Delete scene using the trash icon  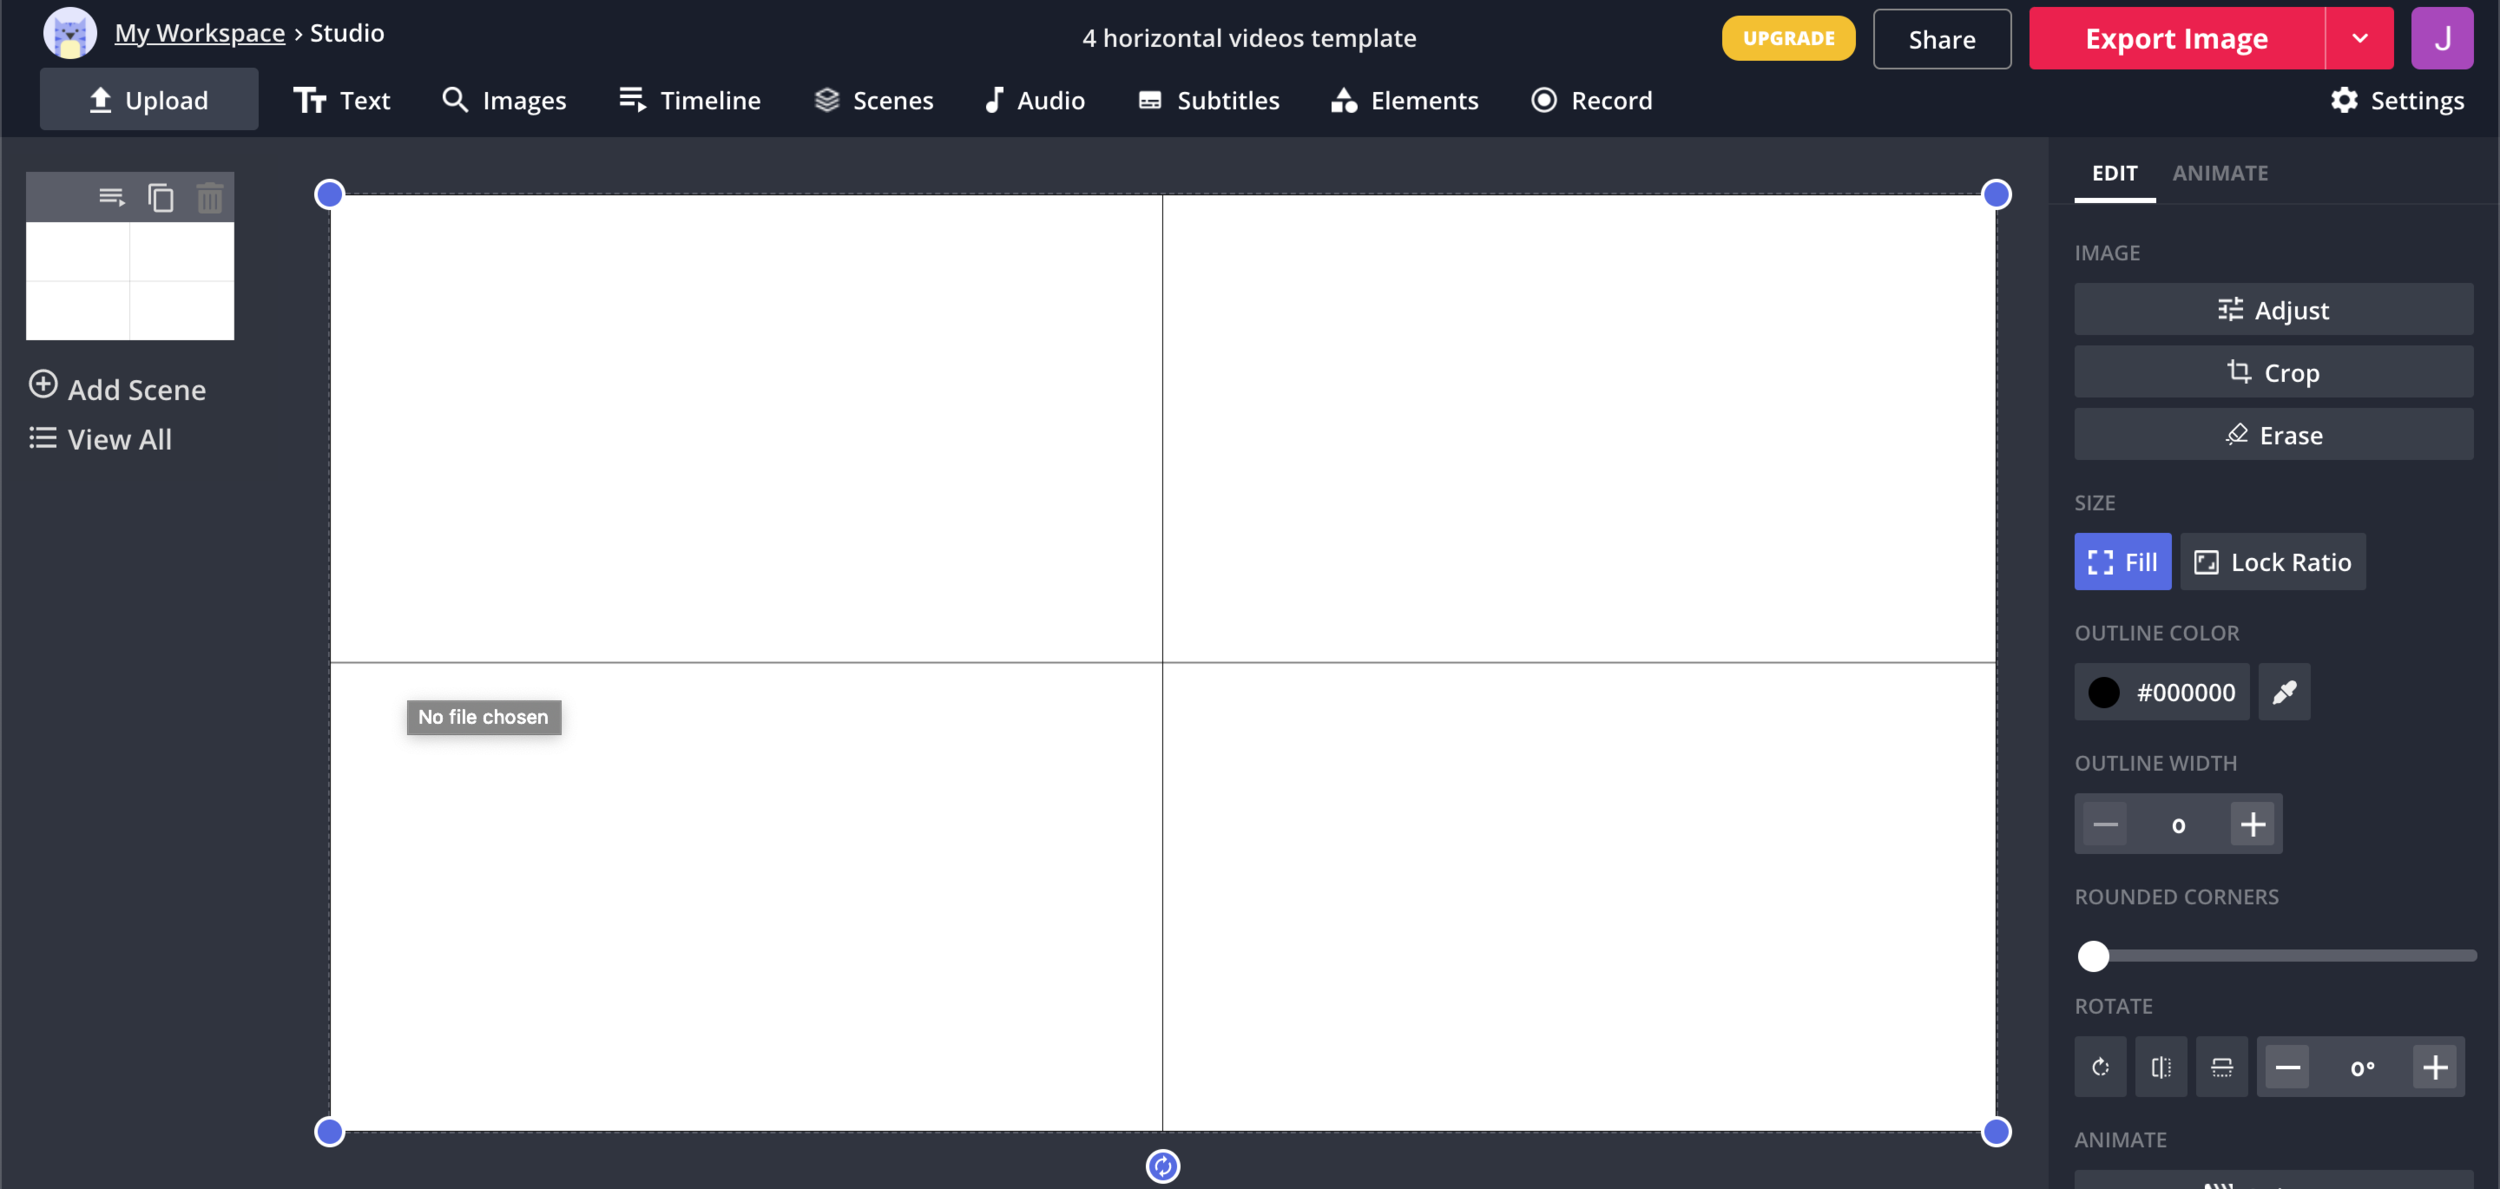point(210,198)
